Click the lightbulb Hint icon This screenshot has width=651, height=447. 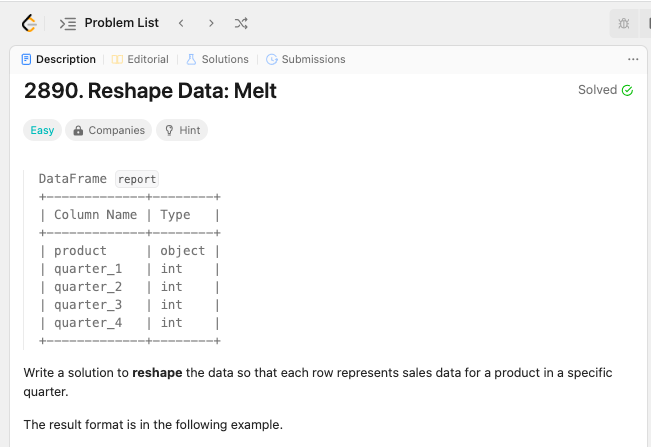(170, 130)
